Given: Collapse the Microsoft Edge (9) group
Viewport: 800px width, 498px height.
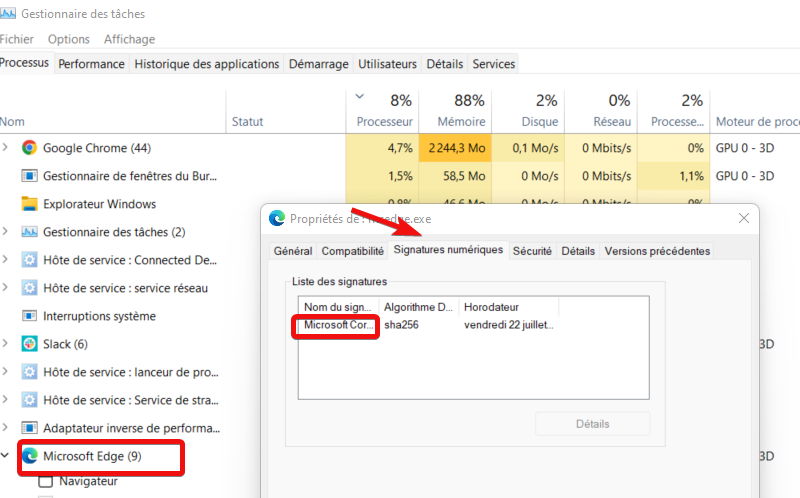Looking at the screenshot, I should pos(5,455).
